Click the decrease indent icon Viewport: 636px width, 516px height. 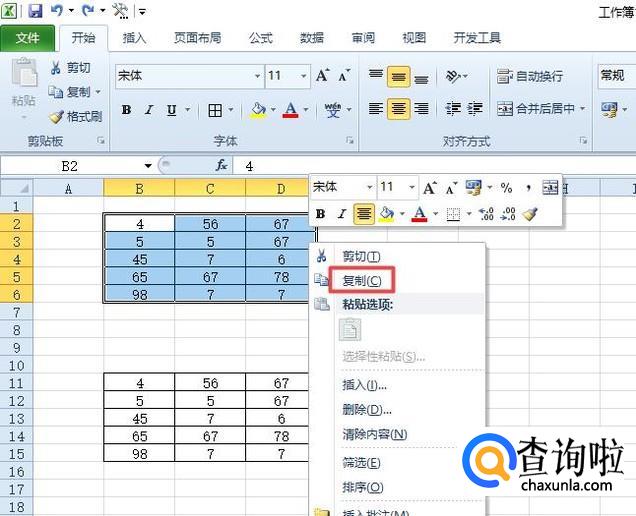click(x=453, y=108)
